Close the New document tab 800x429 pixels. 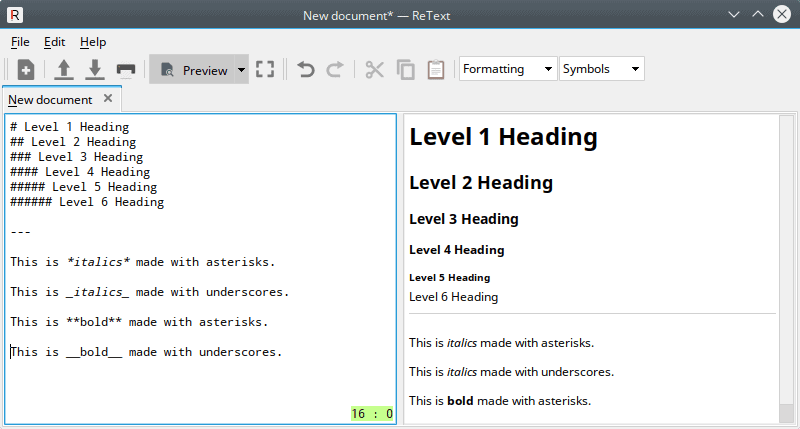click(x=108, y=99)
